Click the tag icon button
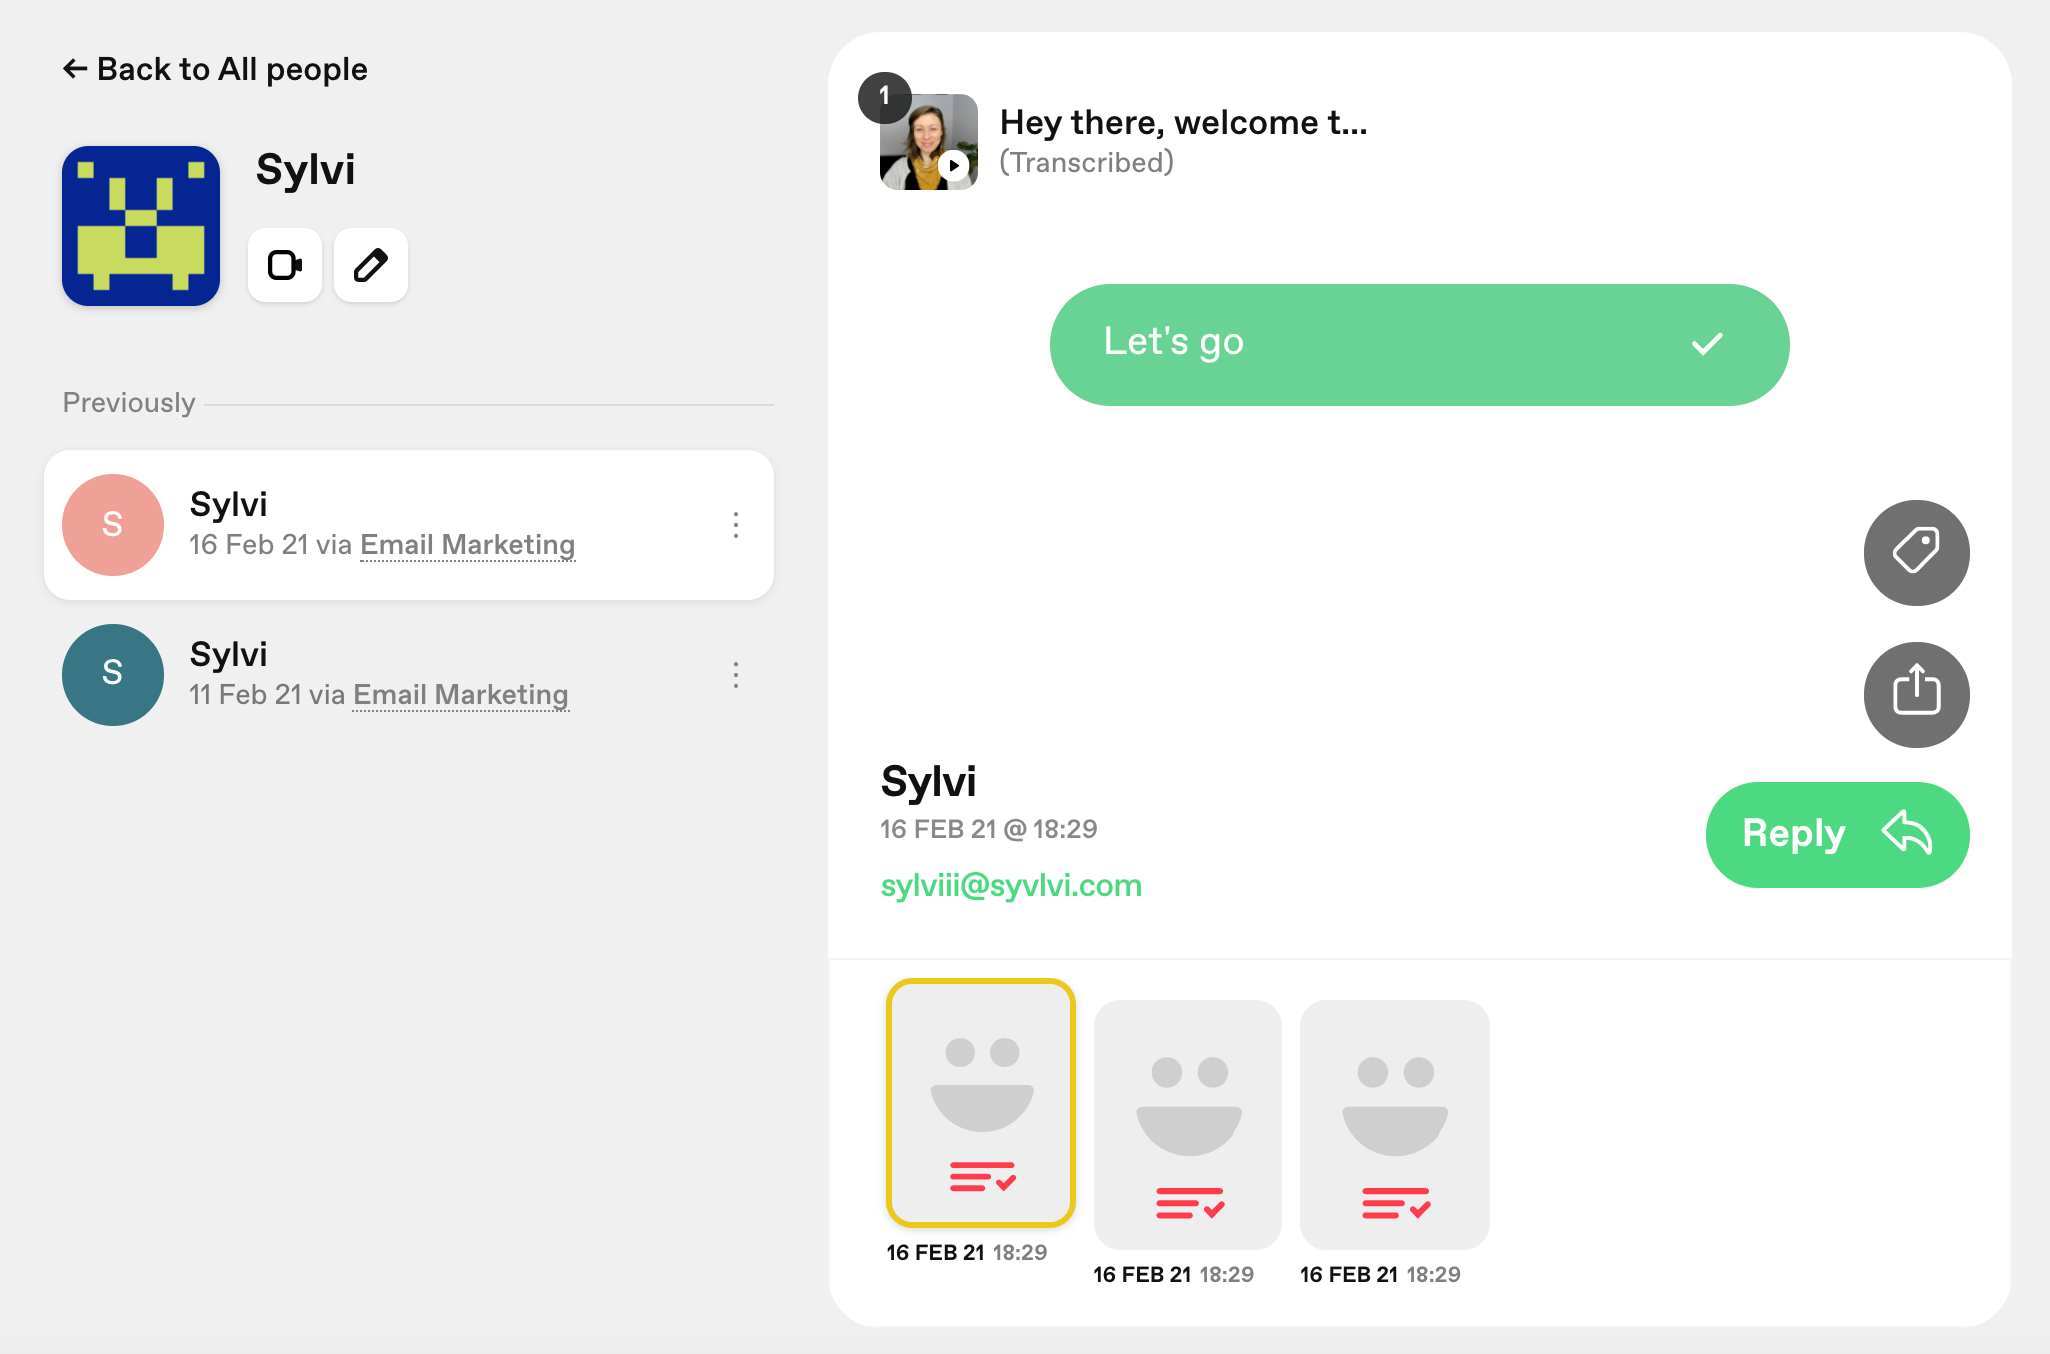2050x1354 pixels. [1916, 552]
